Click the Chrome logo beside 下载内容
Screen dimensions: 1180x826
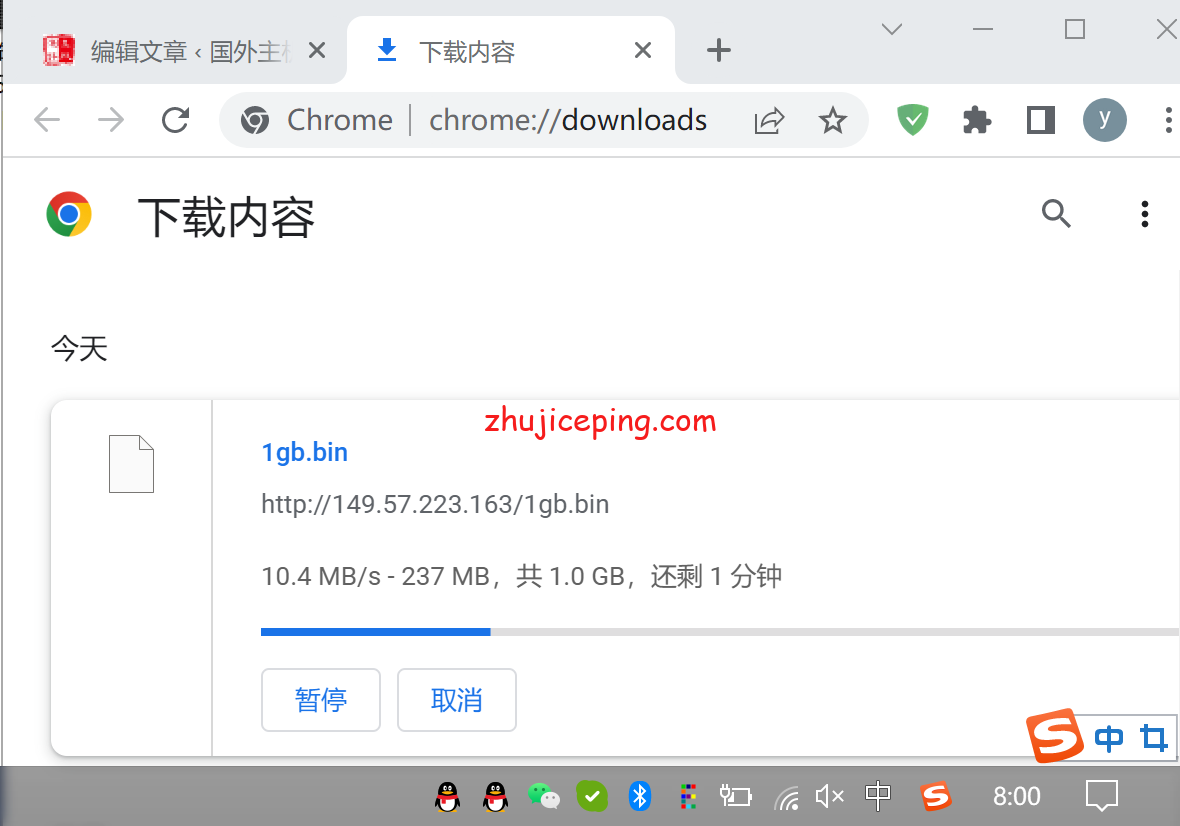point(69,214)
